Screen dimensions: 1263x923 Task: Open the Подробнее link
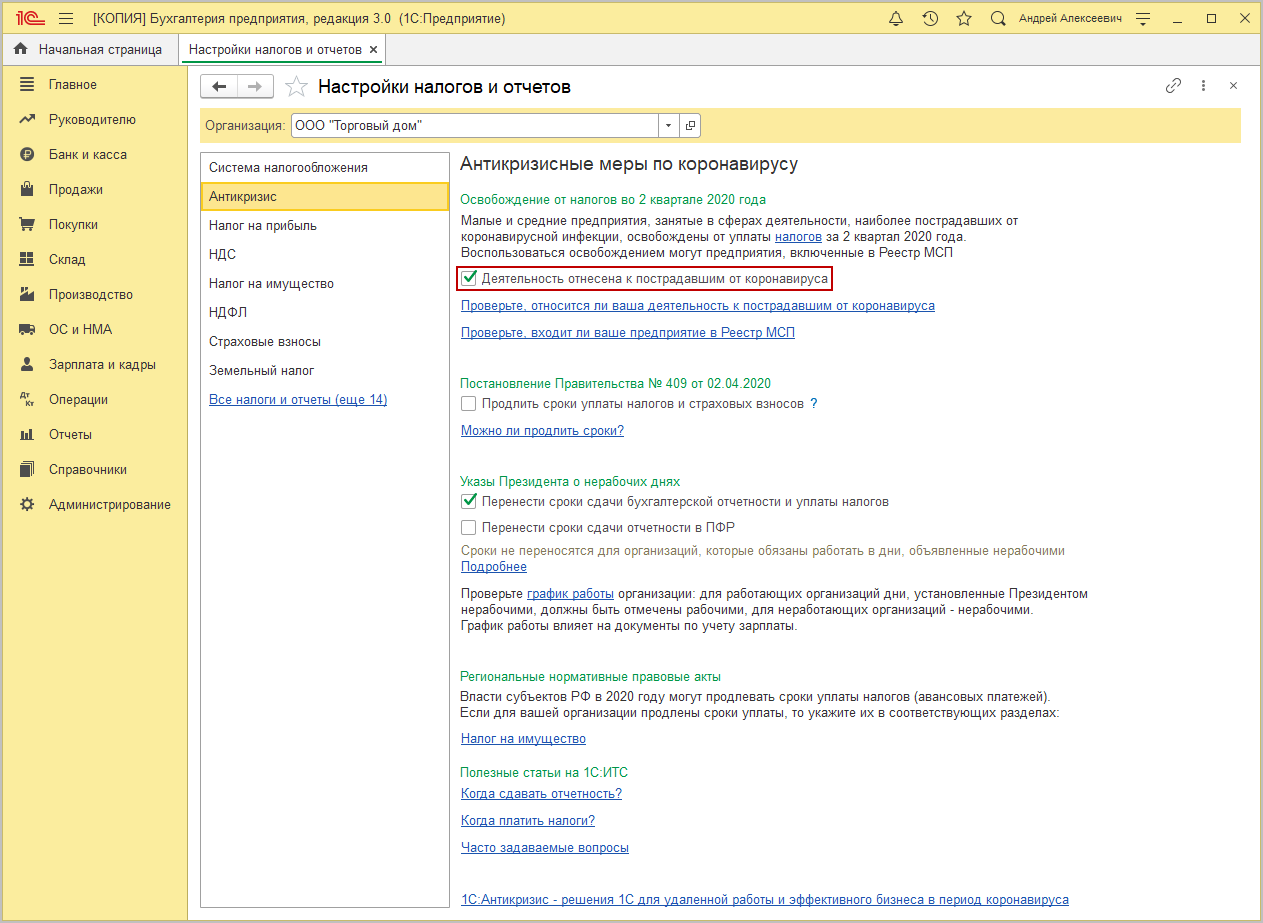(x=494, y=567)
